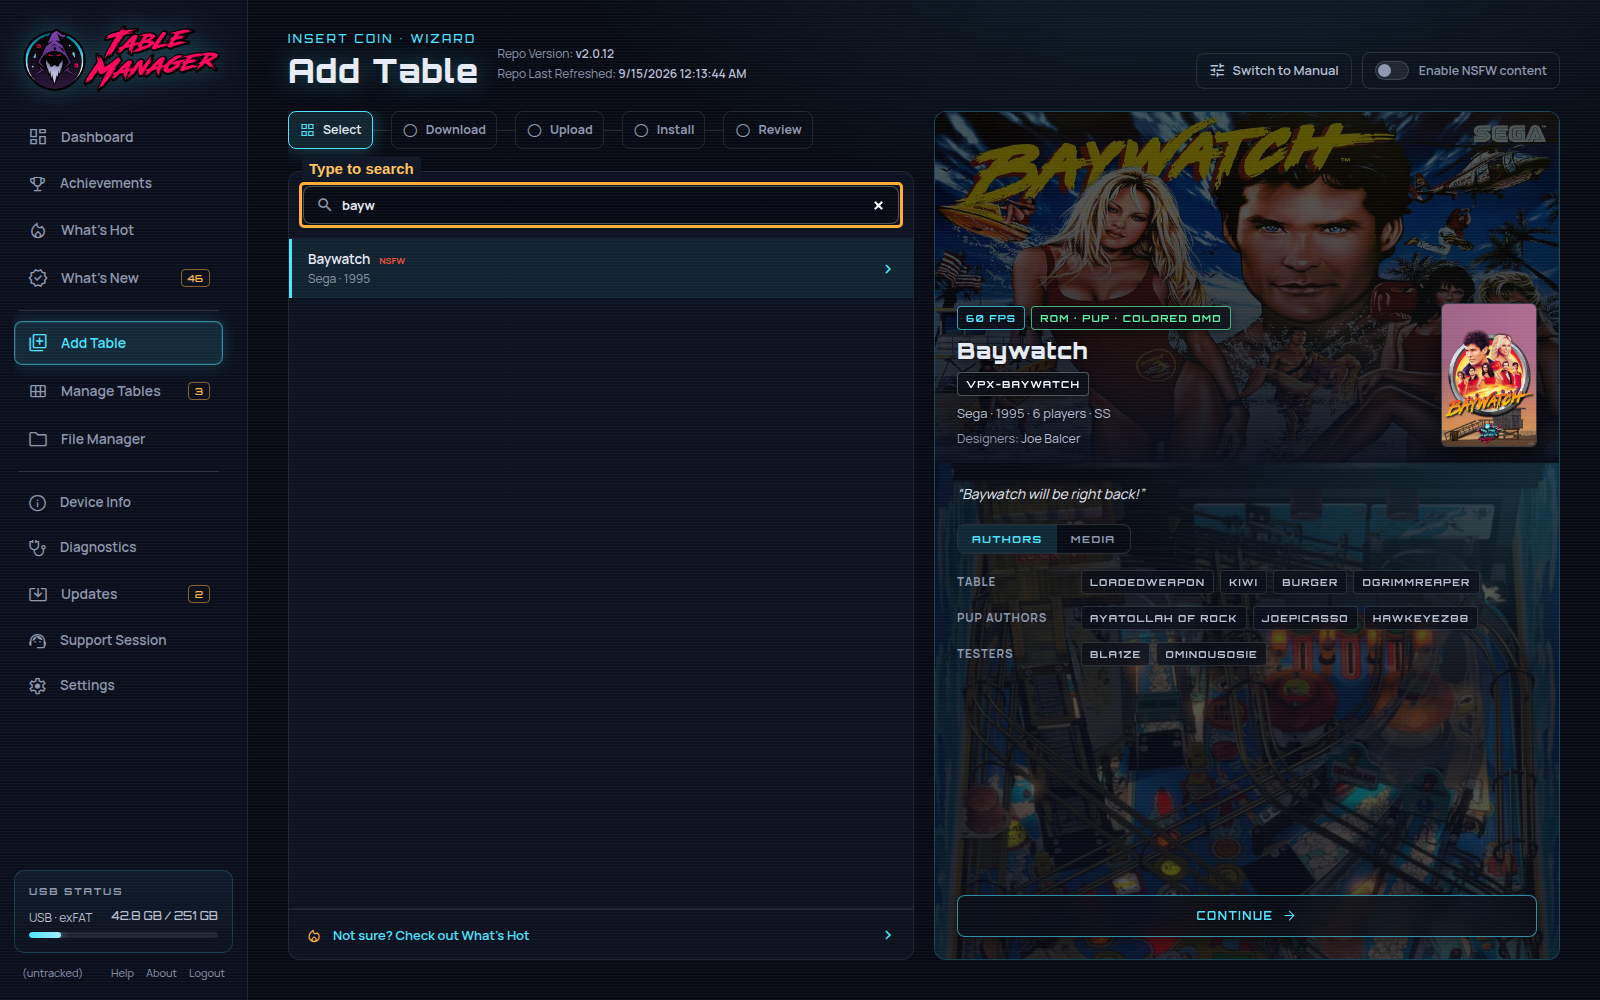The width and height of the screenshot is (1600, 1000).
Task: Click the LOADEDWEAPON author tag
Action: tap(1147, 582)
